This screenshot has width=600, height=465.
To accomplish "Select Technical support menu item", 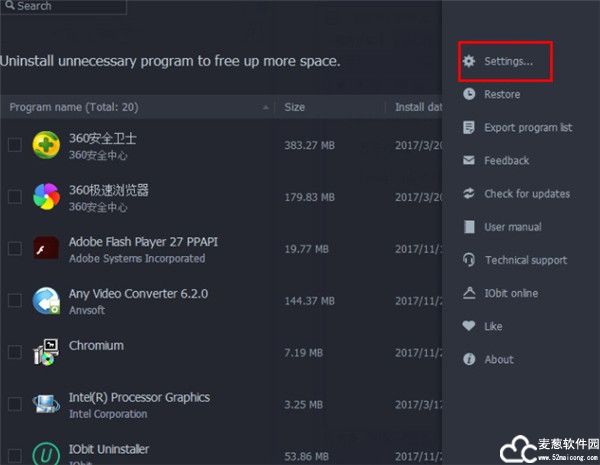I will (526, 260).
